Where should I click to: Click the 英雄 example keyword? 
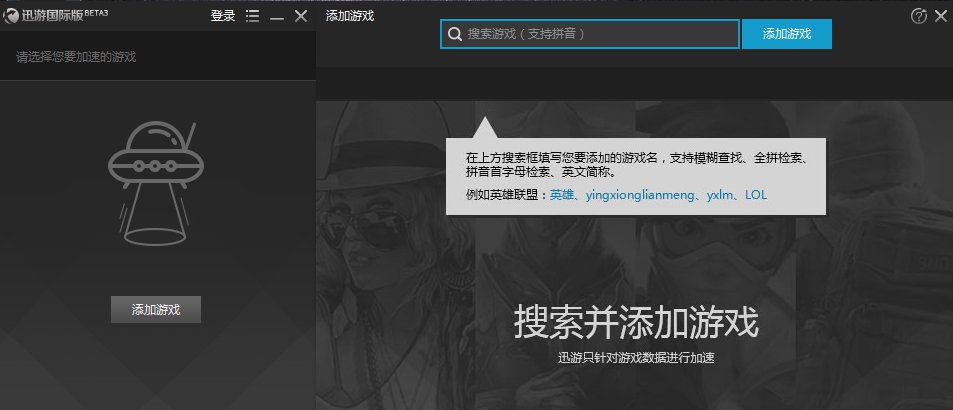(x=562, y=195)
